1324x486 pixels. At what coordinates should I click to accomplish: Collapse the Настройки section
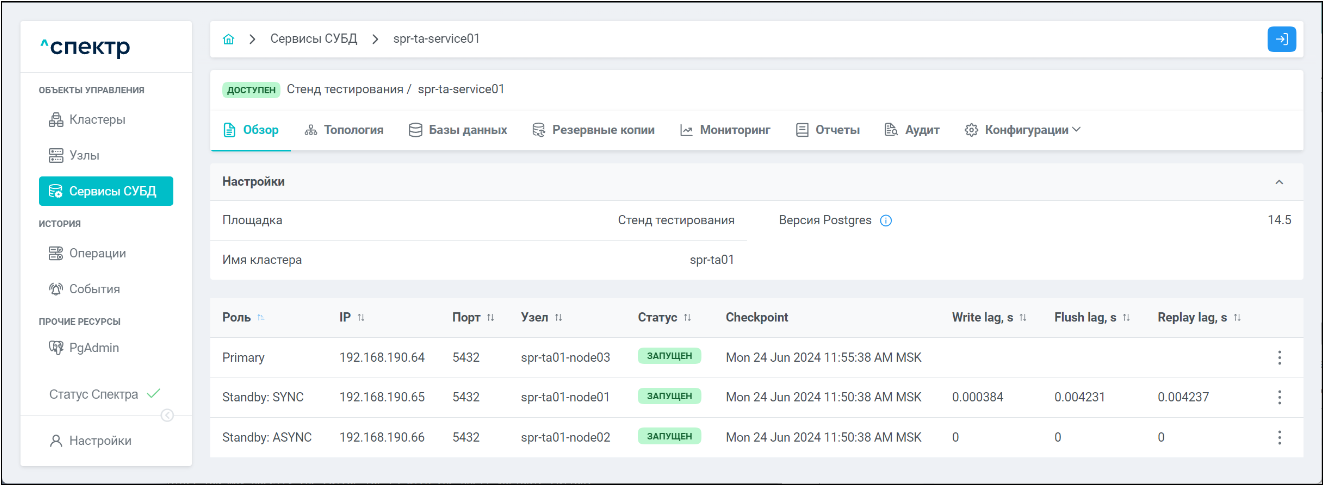1279,182
